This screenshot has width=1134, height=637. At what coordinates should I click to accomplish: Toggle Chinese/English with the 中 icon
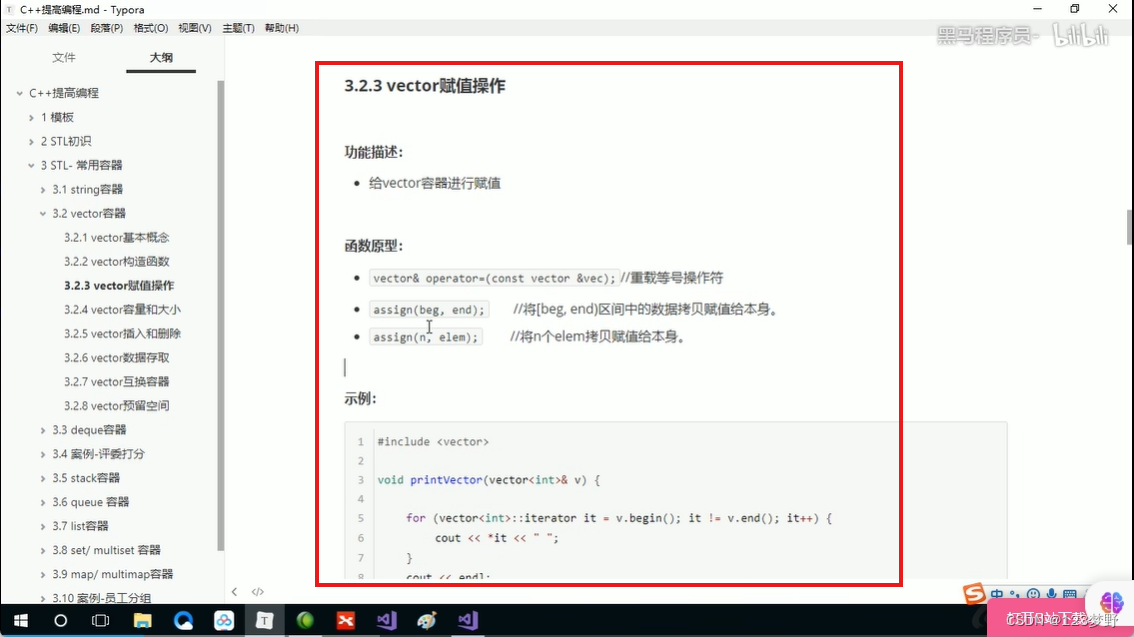tap(997, 593)
